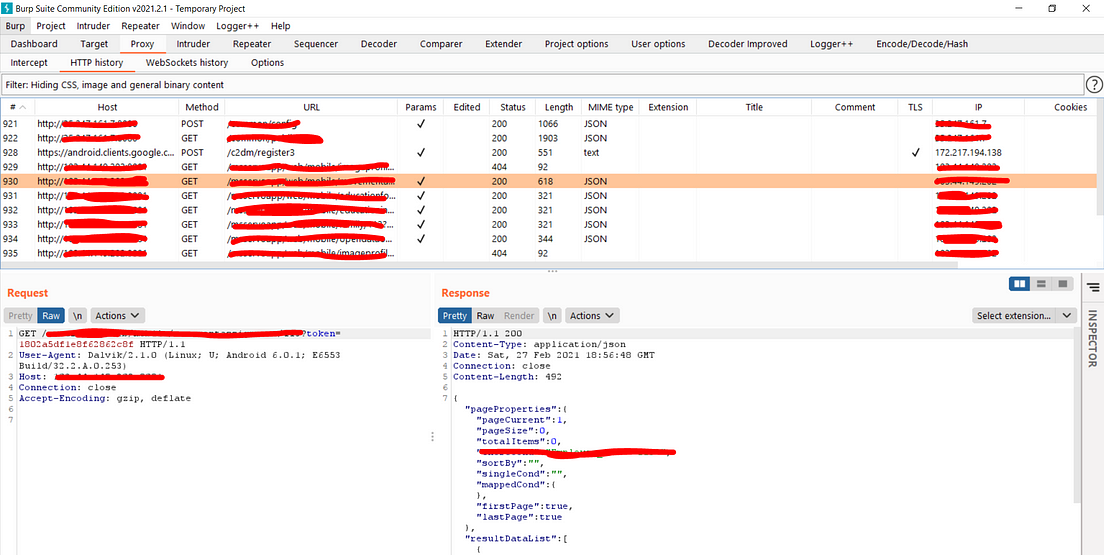Switch to the Comparer tab

point(441,44)
